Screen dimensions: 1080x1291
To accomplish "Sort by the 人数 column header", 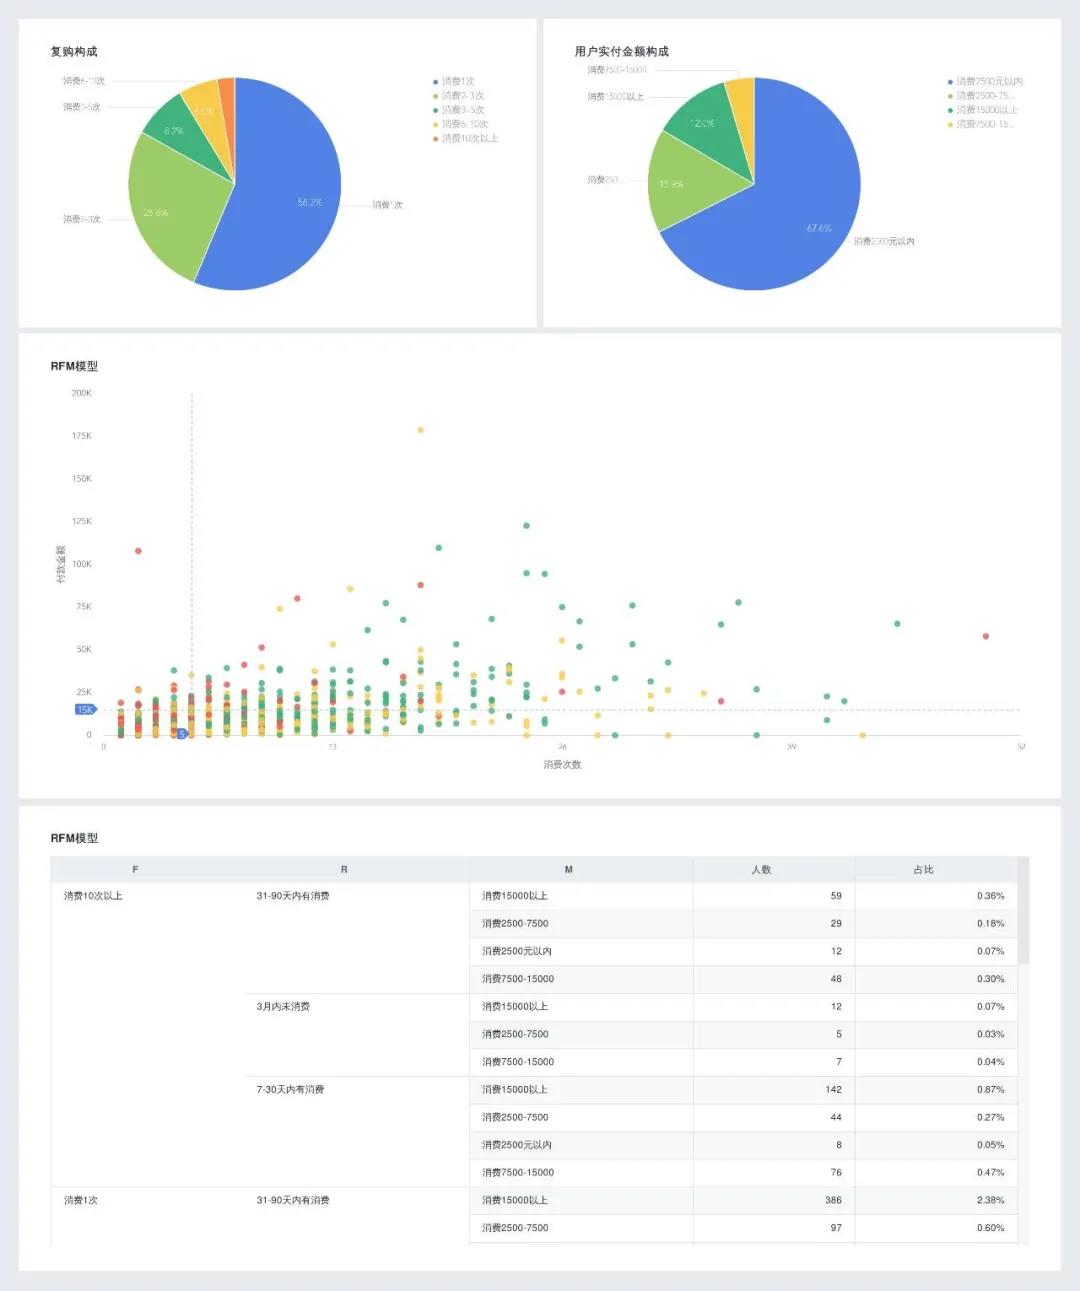I will click(x=762, y=870).
